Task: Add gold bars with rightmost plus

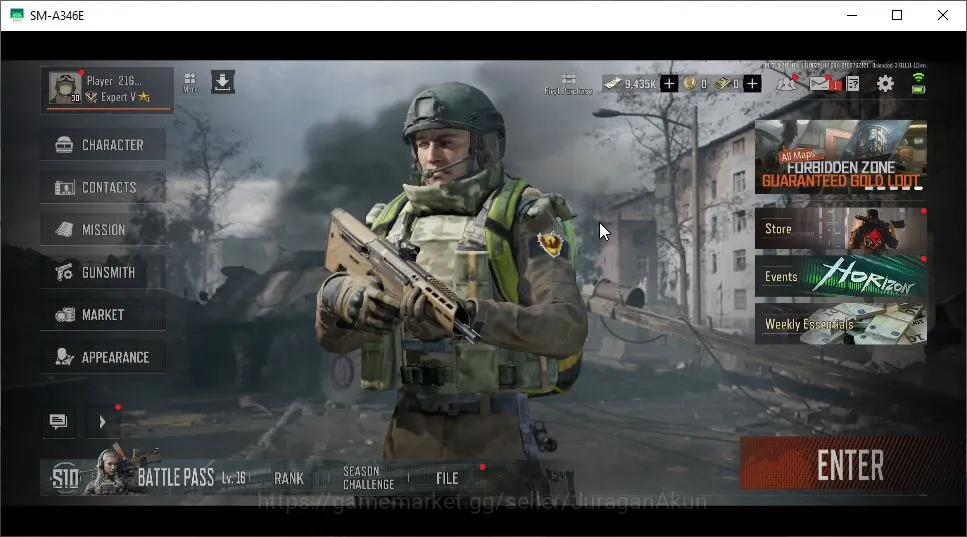Action: (x=752, y=83)
